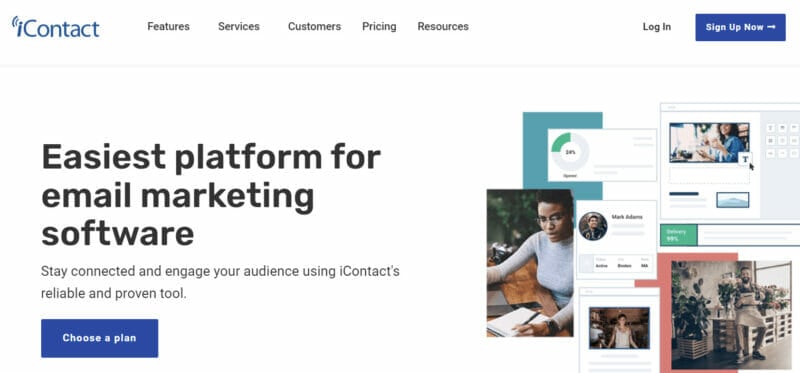
Task: Click the photo of woman writing in notebook
Action: (530, 263)
